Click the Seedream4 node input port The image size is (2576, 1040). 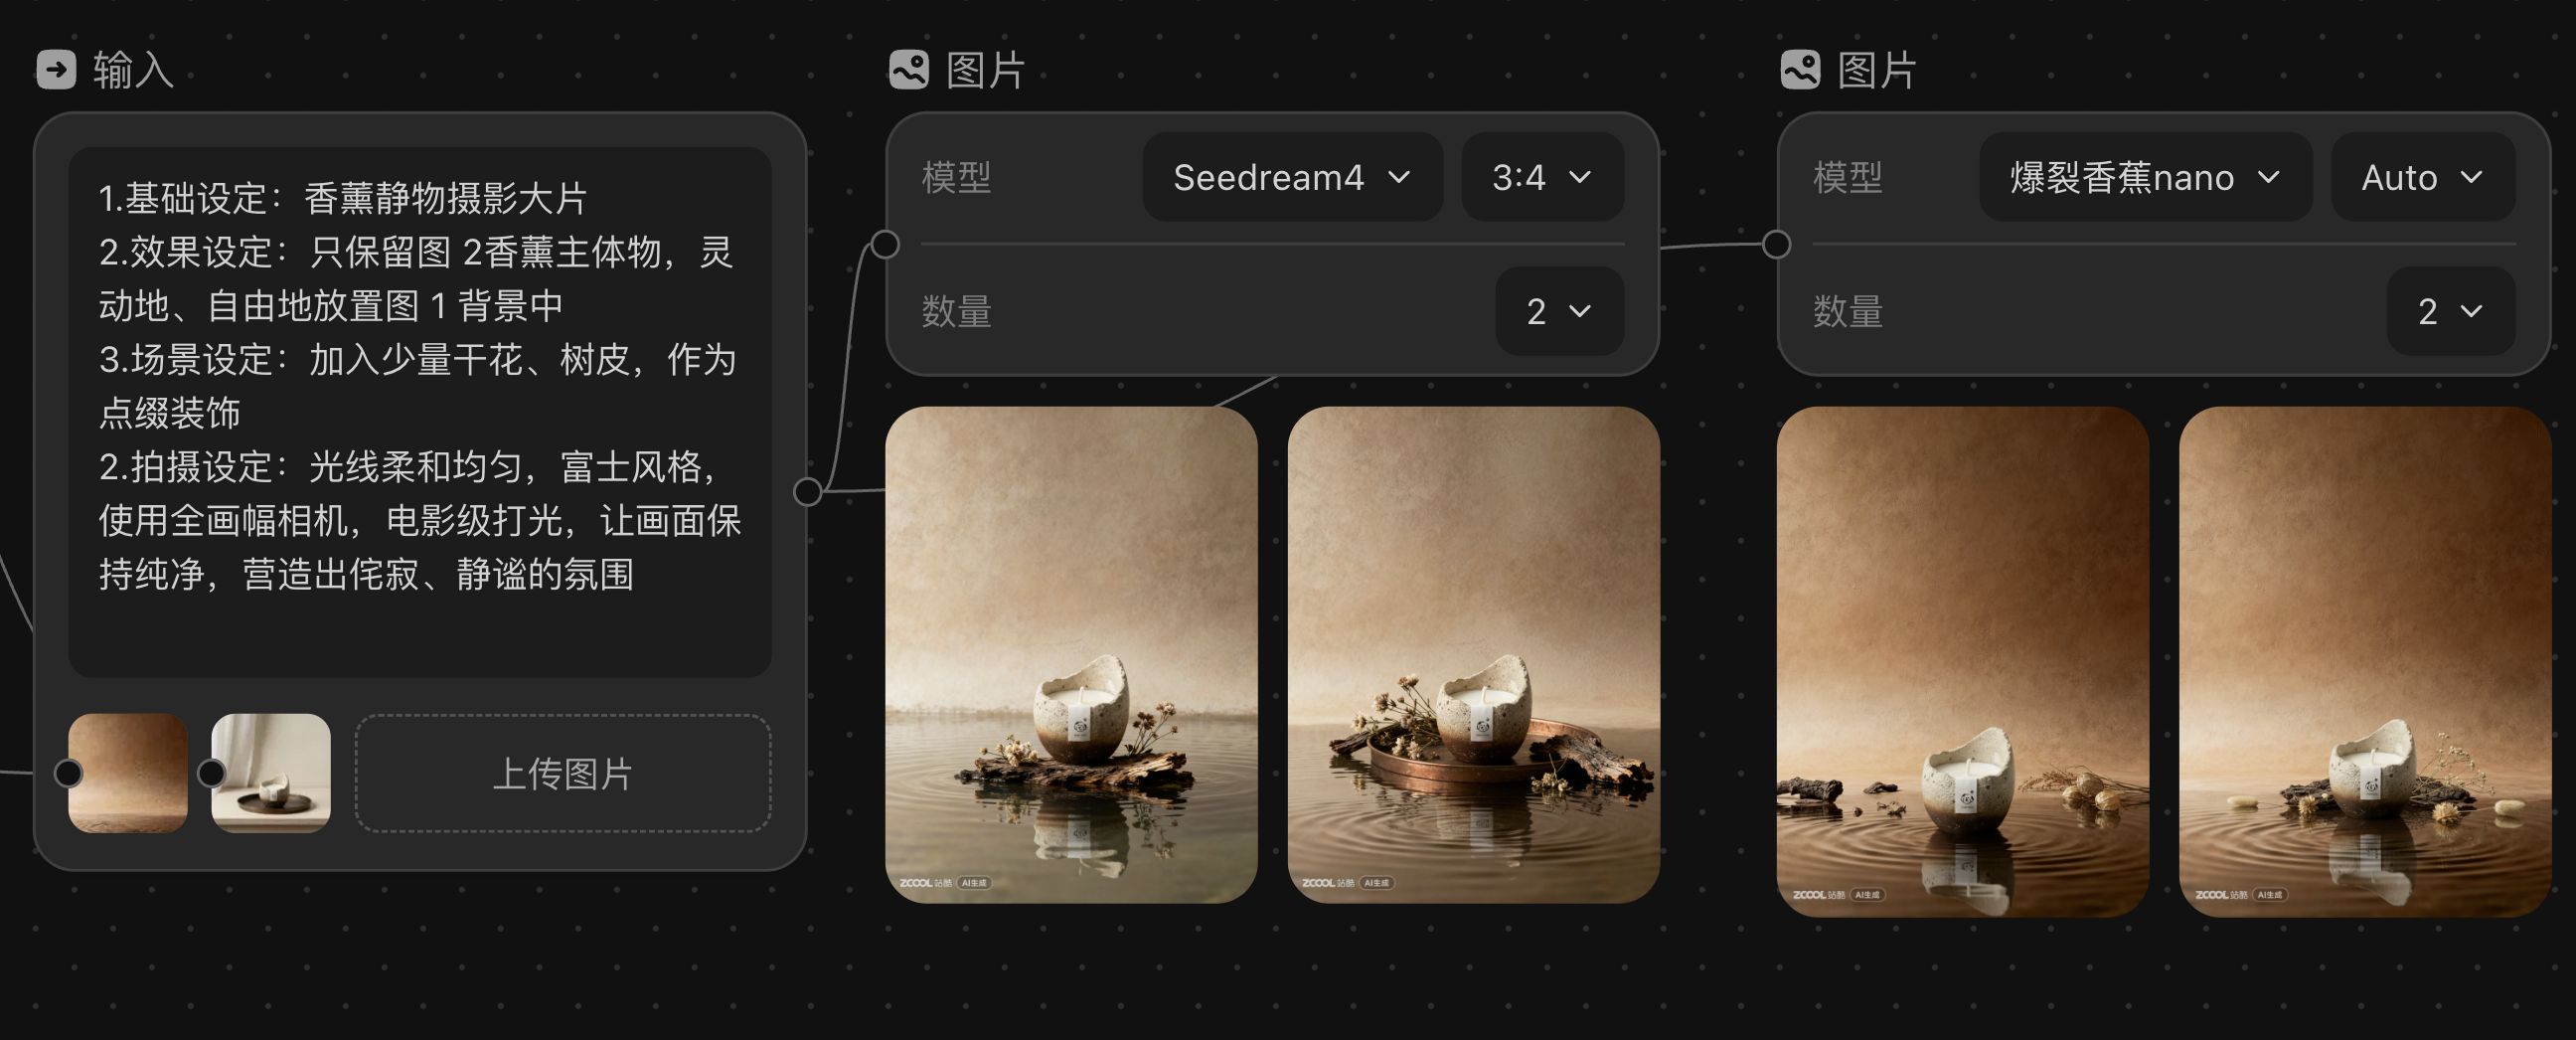(x=885, y=244)
